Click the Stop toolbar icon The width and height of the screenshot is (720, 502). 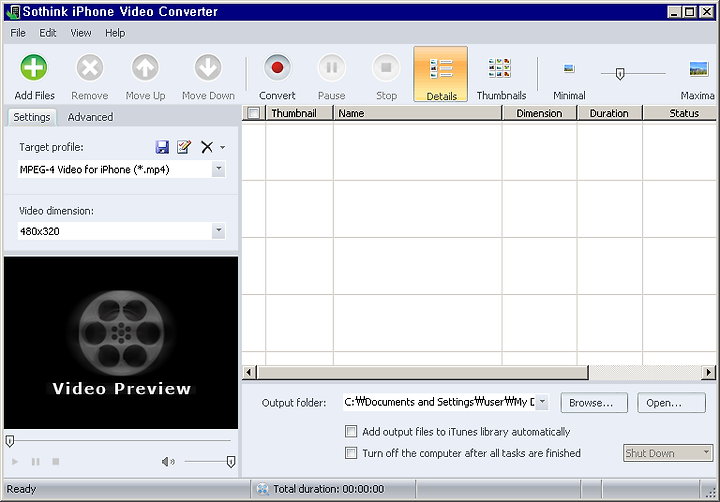click(386, 68)
